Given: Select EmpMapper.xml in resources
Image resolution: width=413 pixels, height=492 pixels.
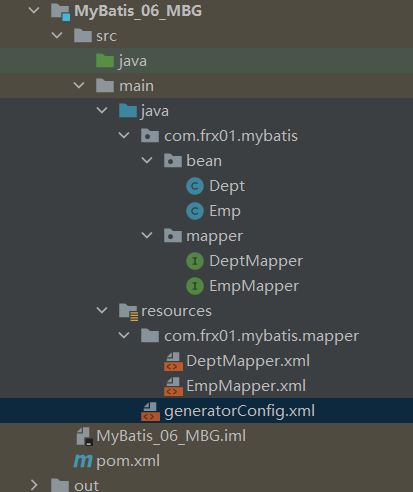Looking at the screenshot, I should click(x=246, y=386).
